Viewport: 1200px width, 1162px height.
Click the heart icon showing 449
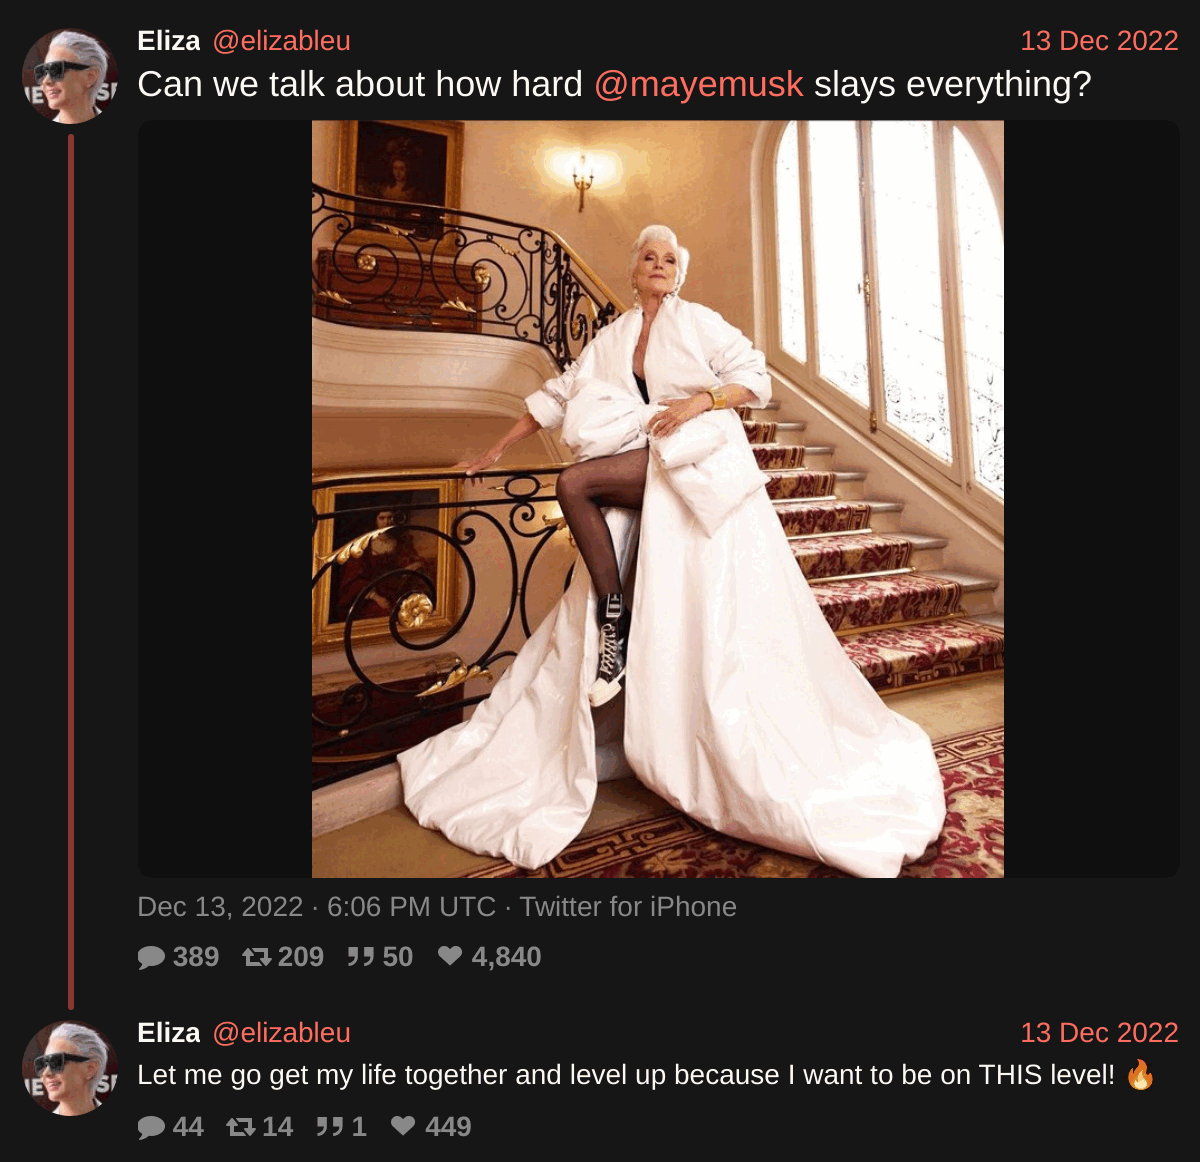coord(403,1127)
